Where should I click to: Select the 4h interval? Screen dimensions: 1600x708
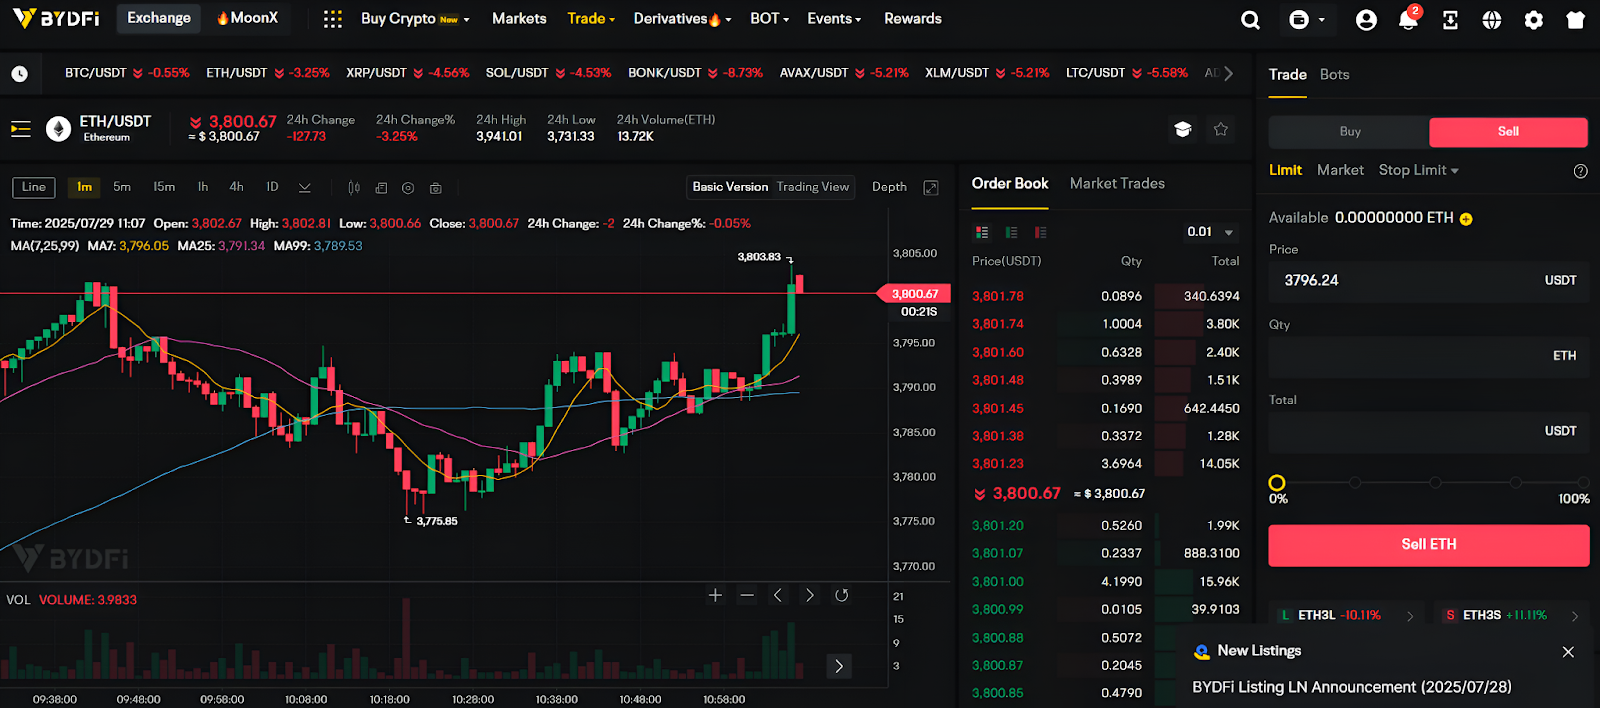click(237, 187)
